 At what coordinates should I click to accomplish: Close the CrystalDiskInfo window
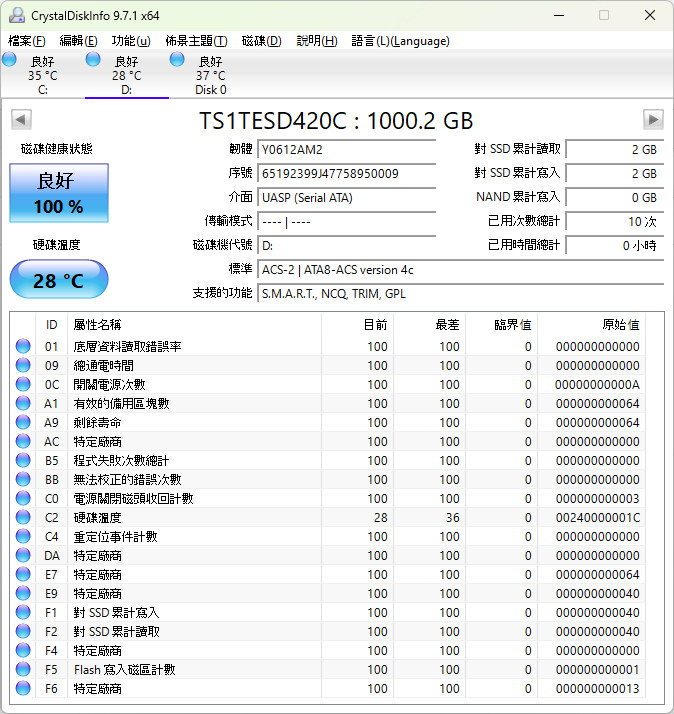pyautogui.click(x=650, y=15)
